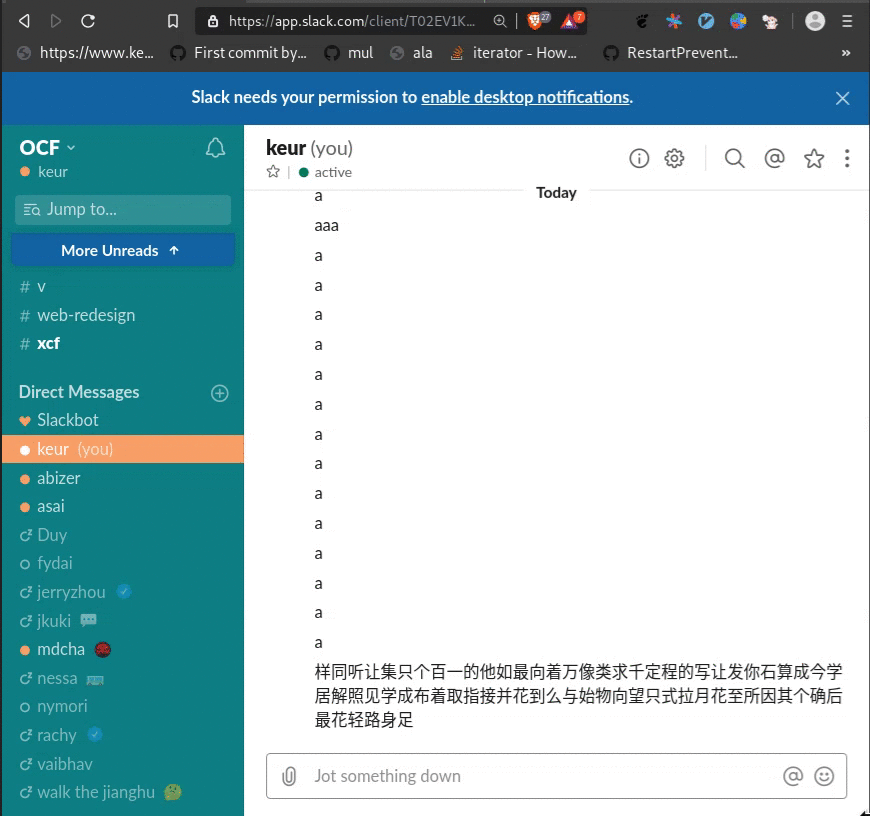The width and height of the screenshot is (870, 816).
Task: Open the 'ala' bookmark
Action: pos(411,53)
